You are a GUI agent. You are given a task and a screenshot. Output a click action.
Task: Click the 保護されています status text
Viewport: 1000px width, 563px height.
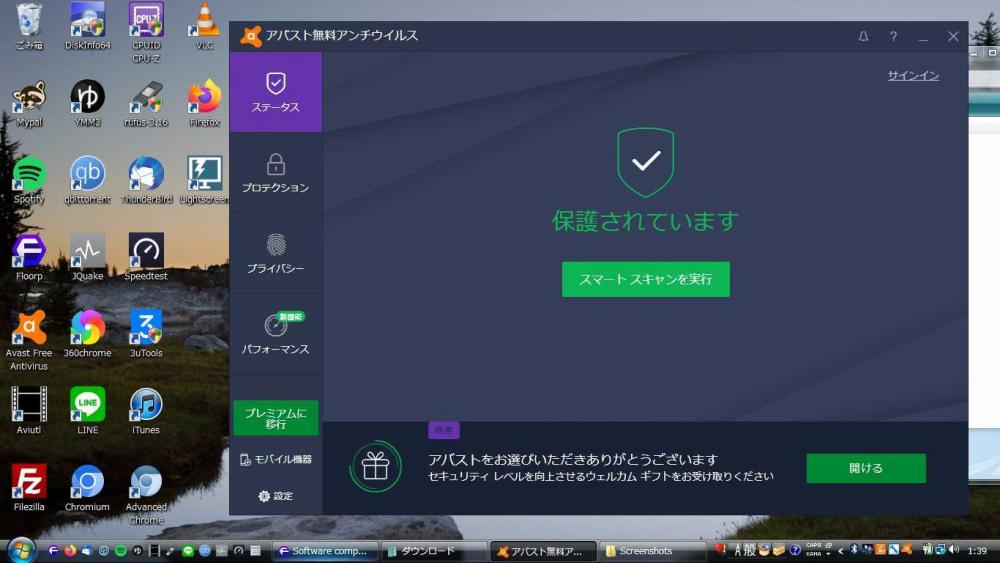645,221
